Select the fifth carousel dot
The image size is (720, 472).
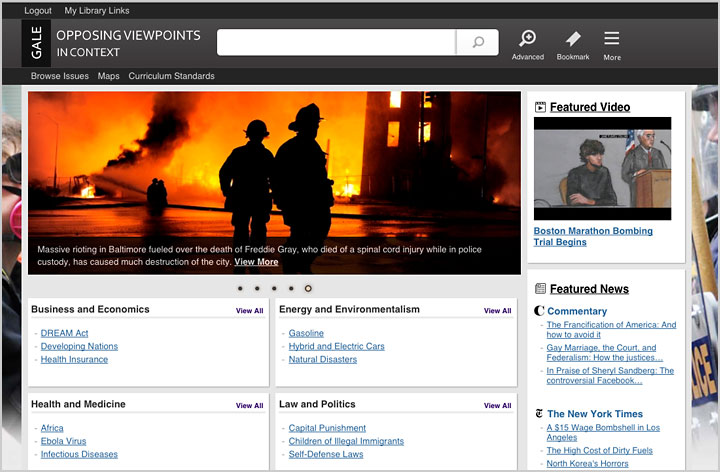[308, 288]
